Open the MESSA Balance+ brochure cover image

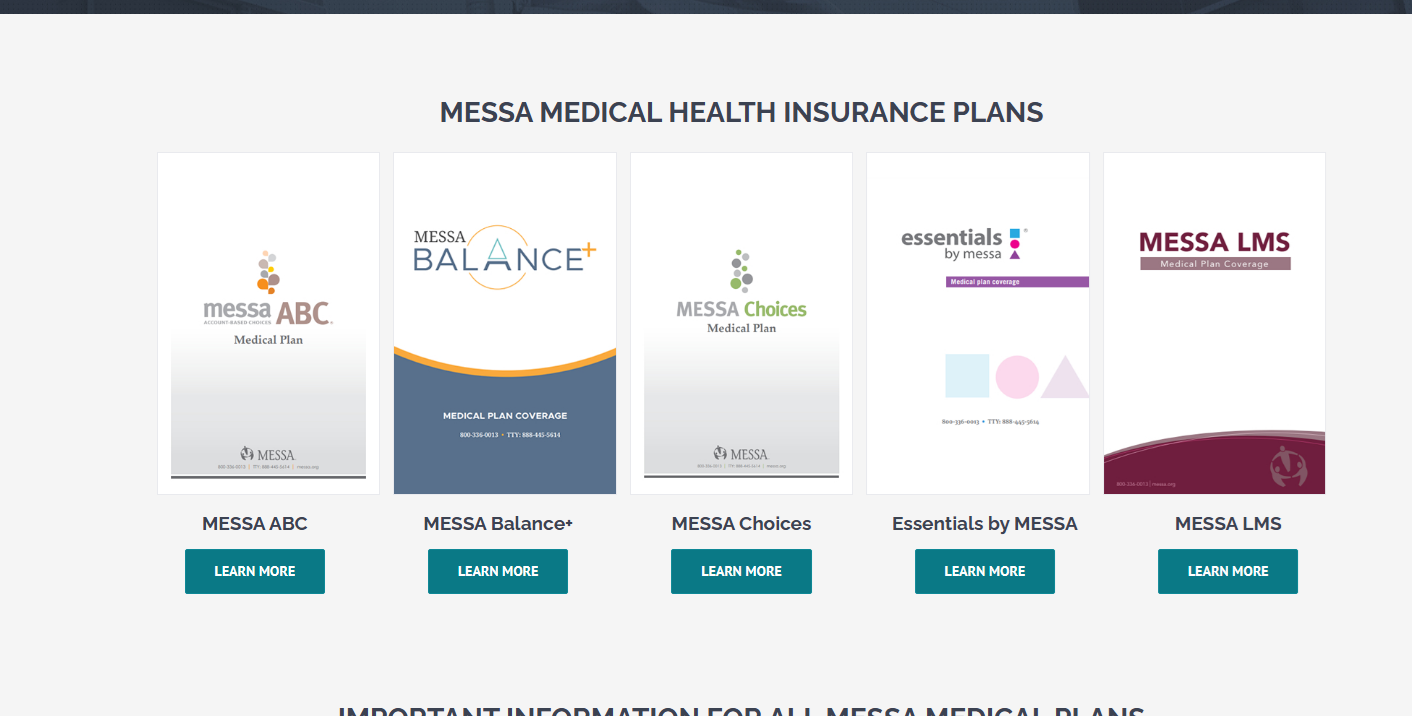pyautogui.click(x=505, y=323)
